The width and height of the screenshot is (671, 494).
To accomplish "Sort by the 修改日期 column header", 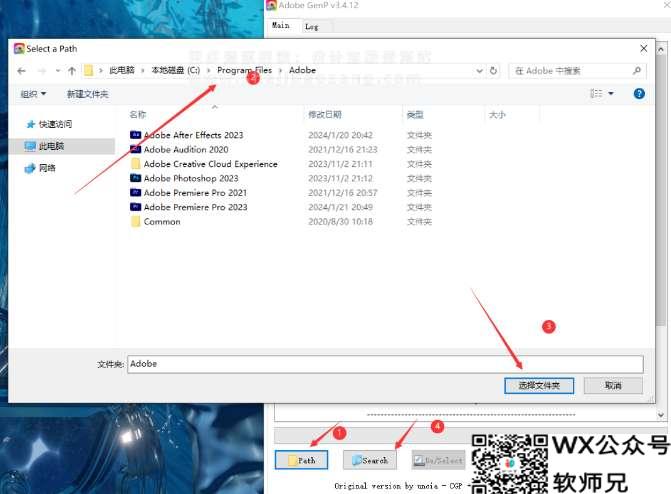I will (325, 114).
